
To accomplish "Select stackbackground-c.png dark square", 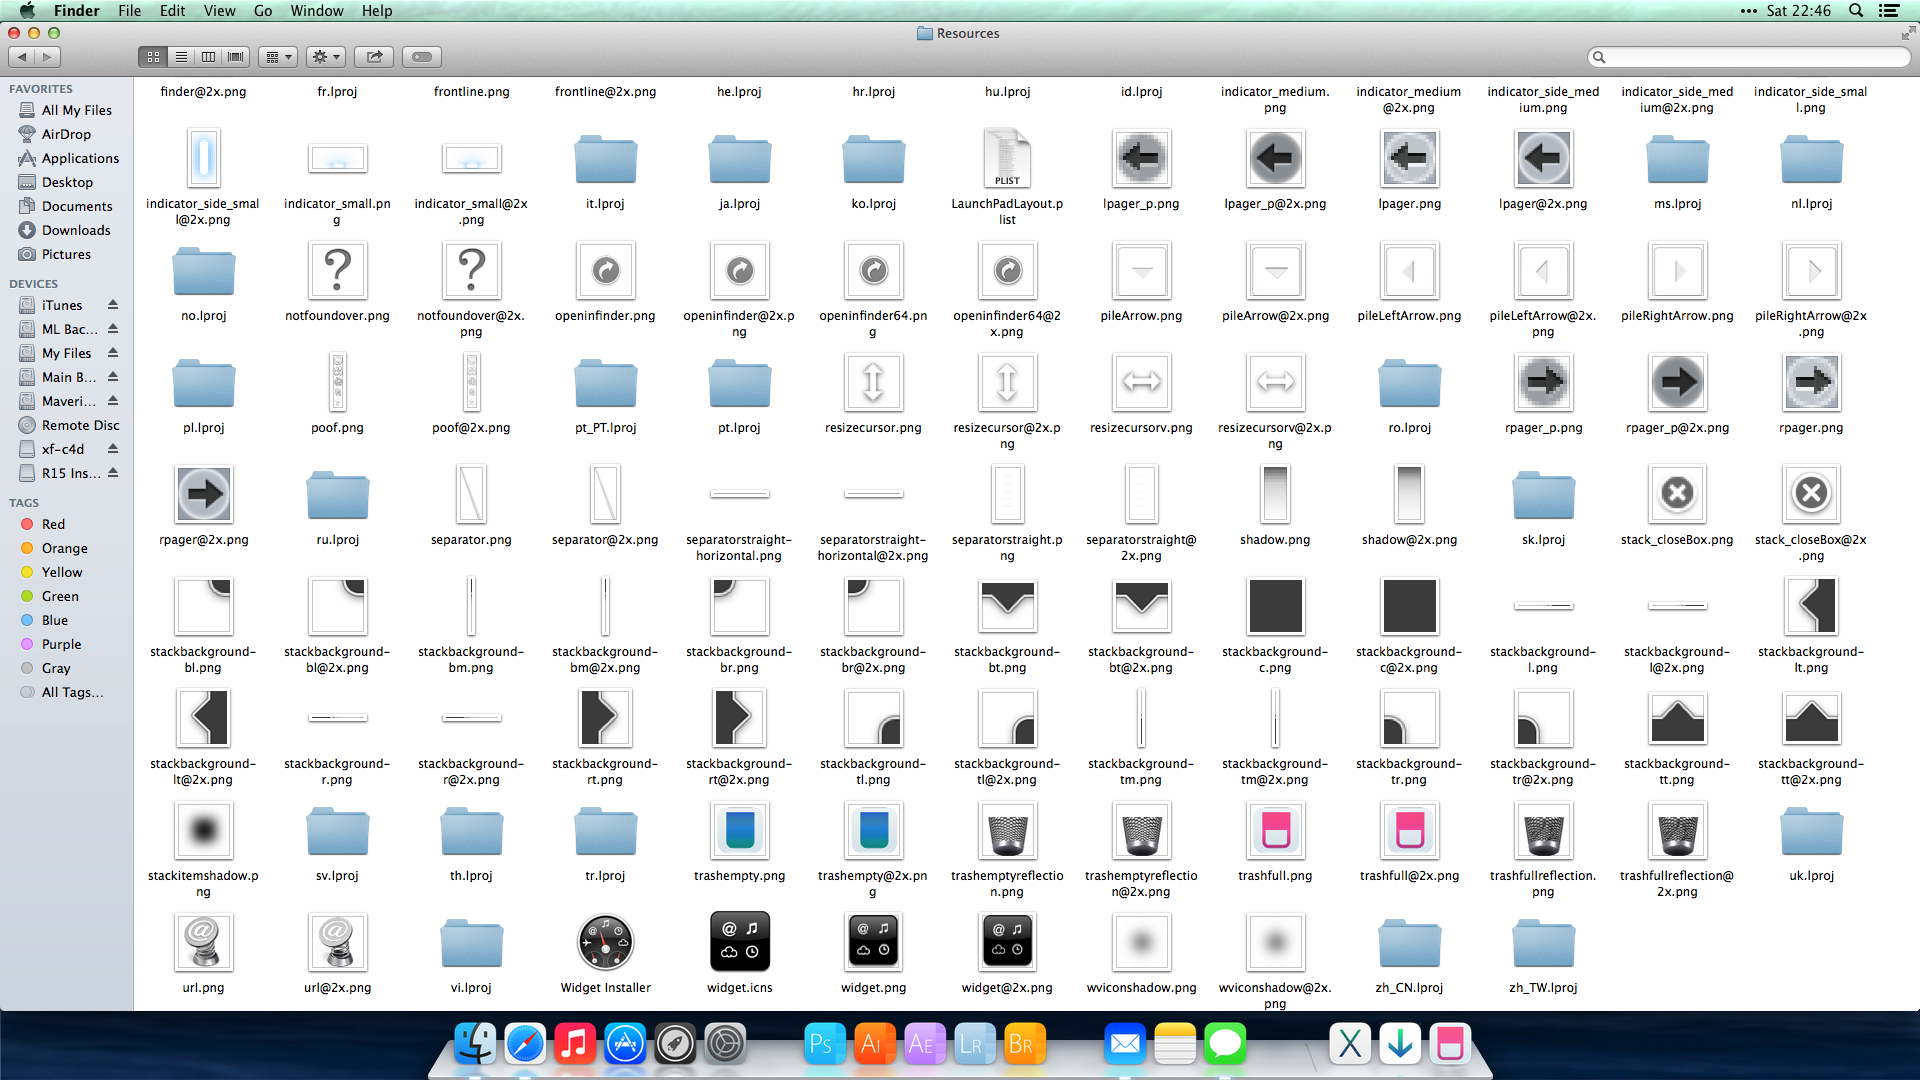I will 1275,606.
